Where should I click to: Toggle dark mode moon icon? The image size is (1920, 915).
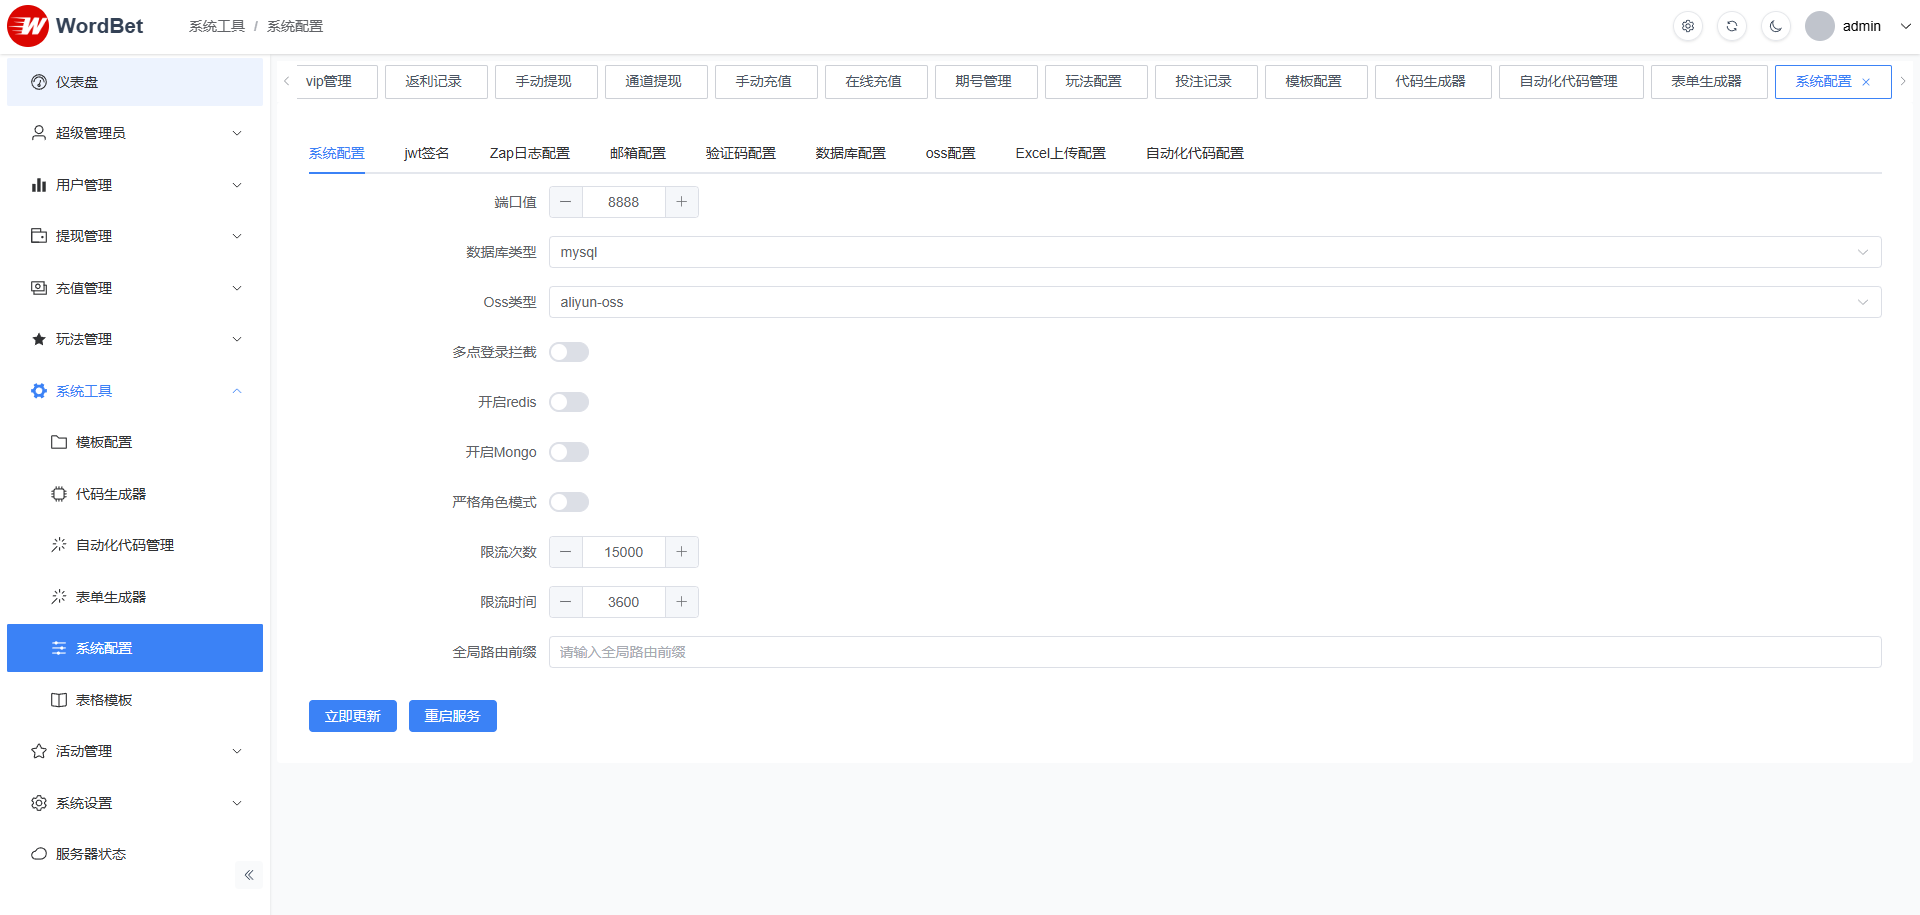[1776, 26]
